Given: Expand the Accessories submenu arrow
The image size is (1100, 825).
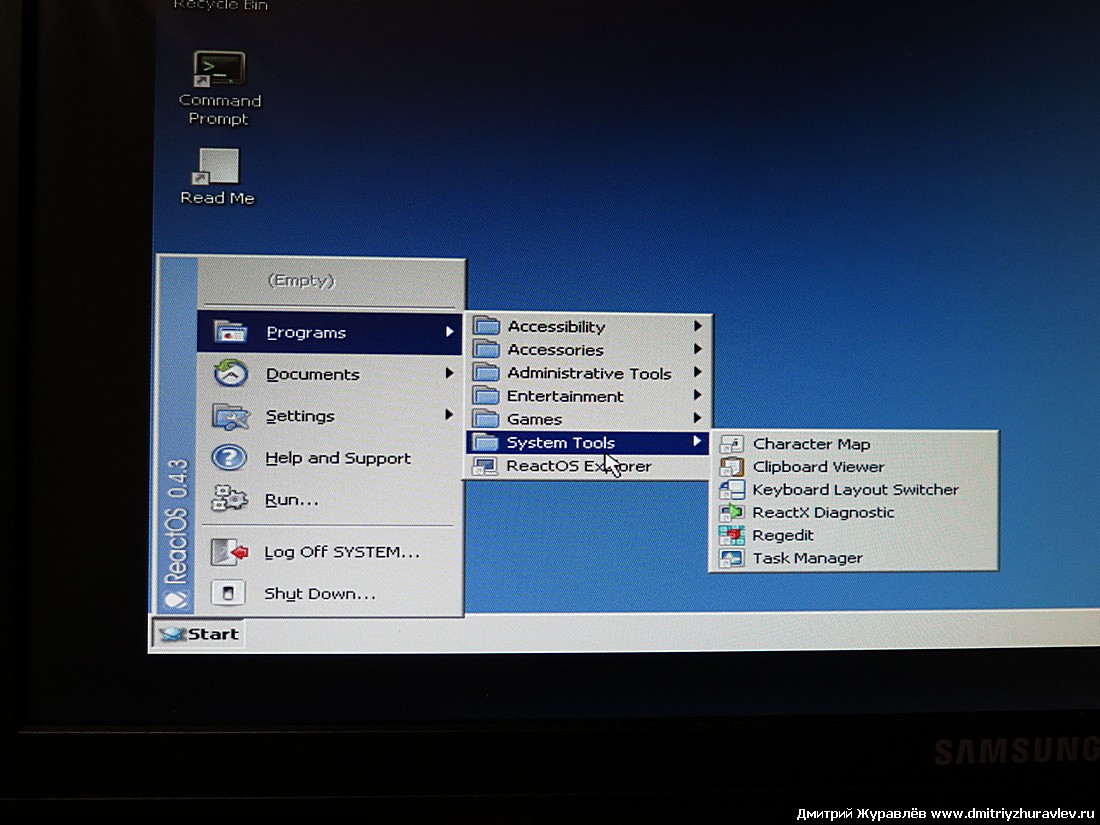Looking at the screenshot, I should [697, 349].
